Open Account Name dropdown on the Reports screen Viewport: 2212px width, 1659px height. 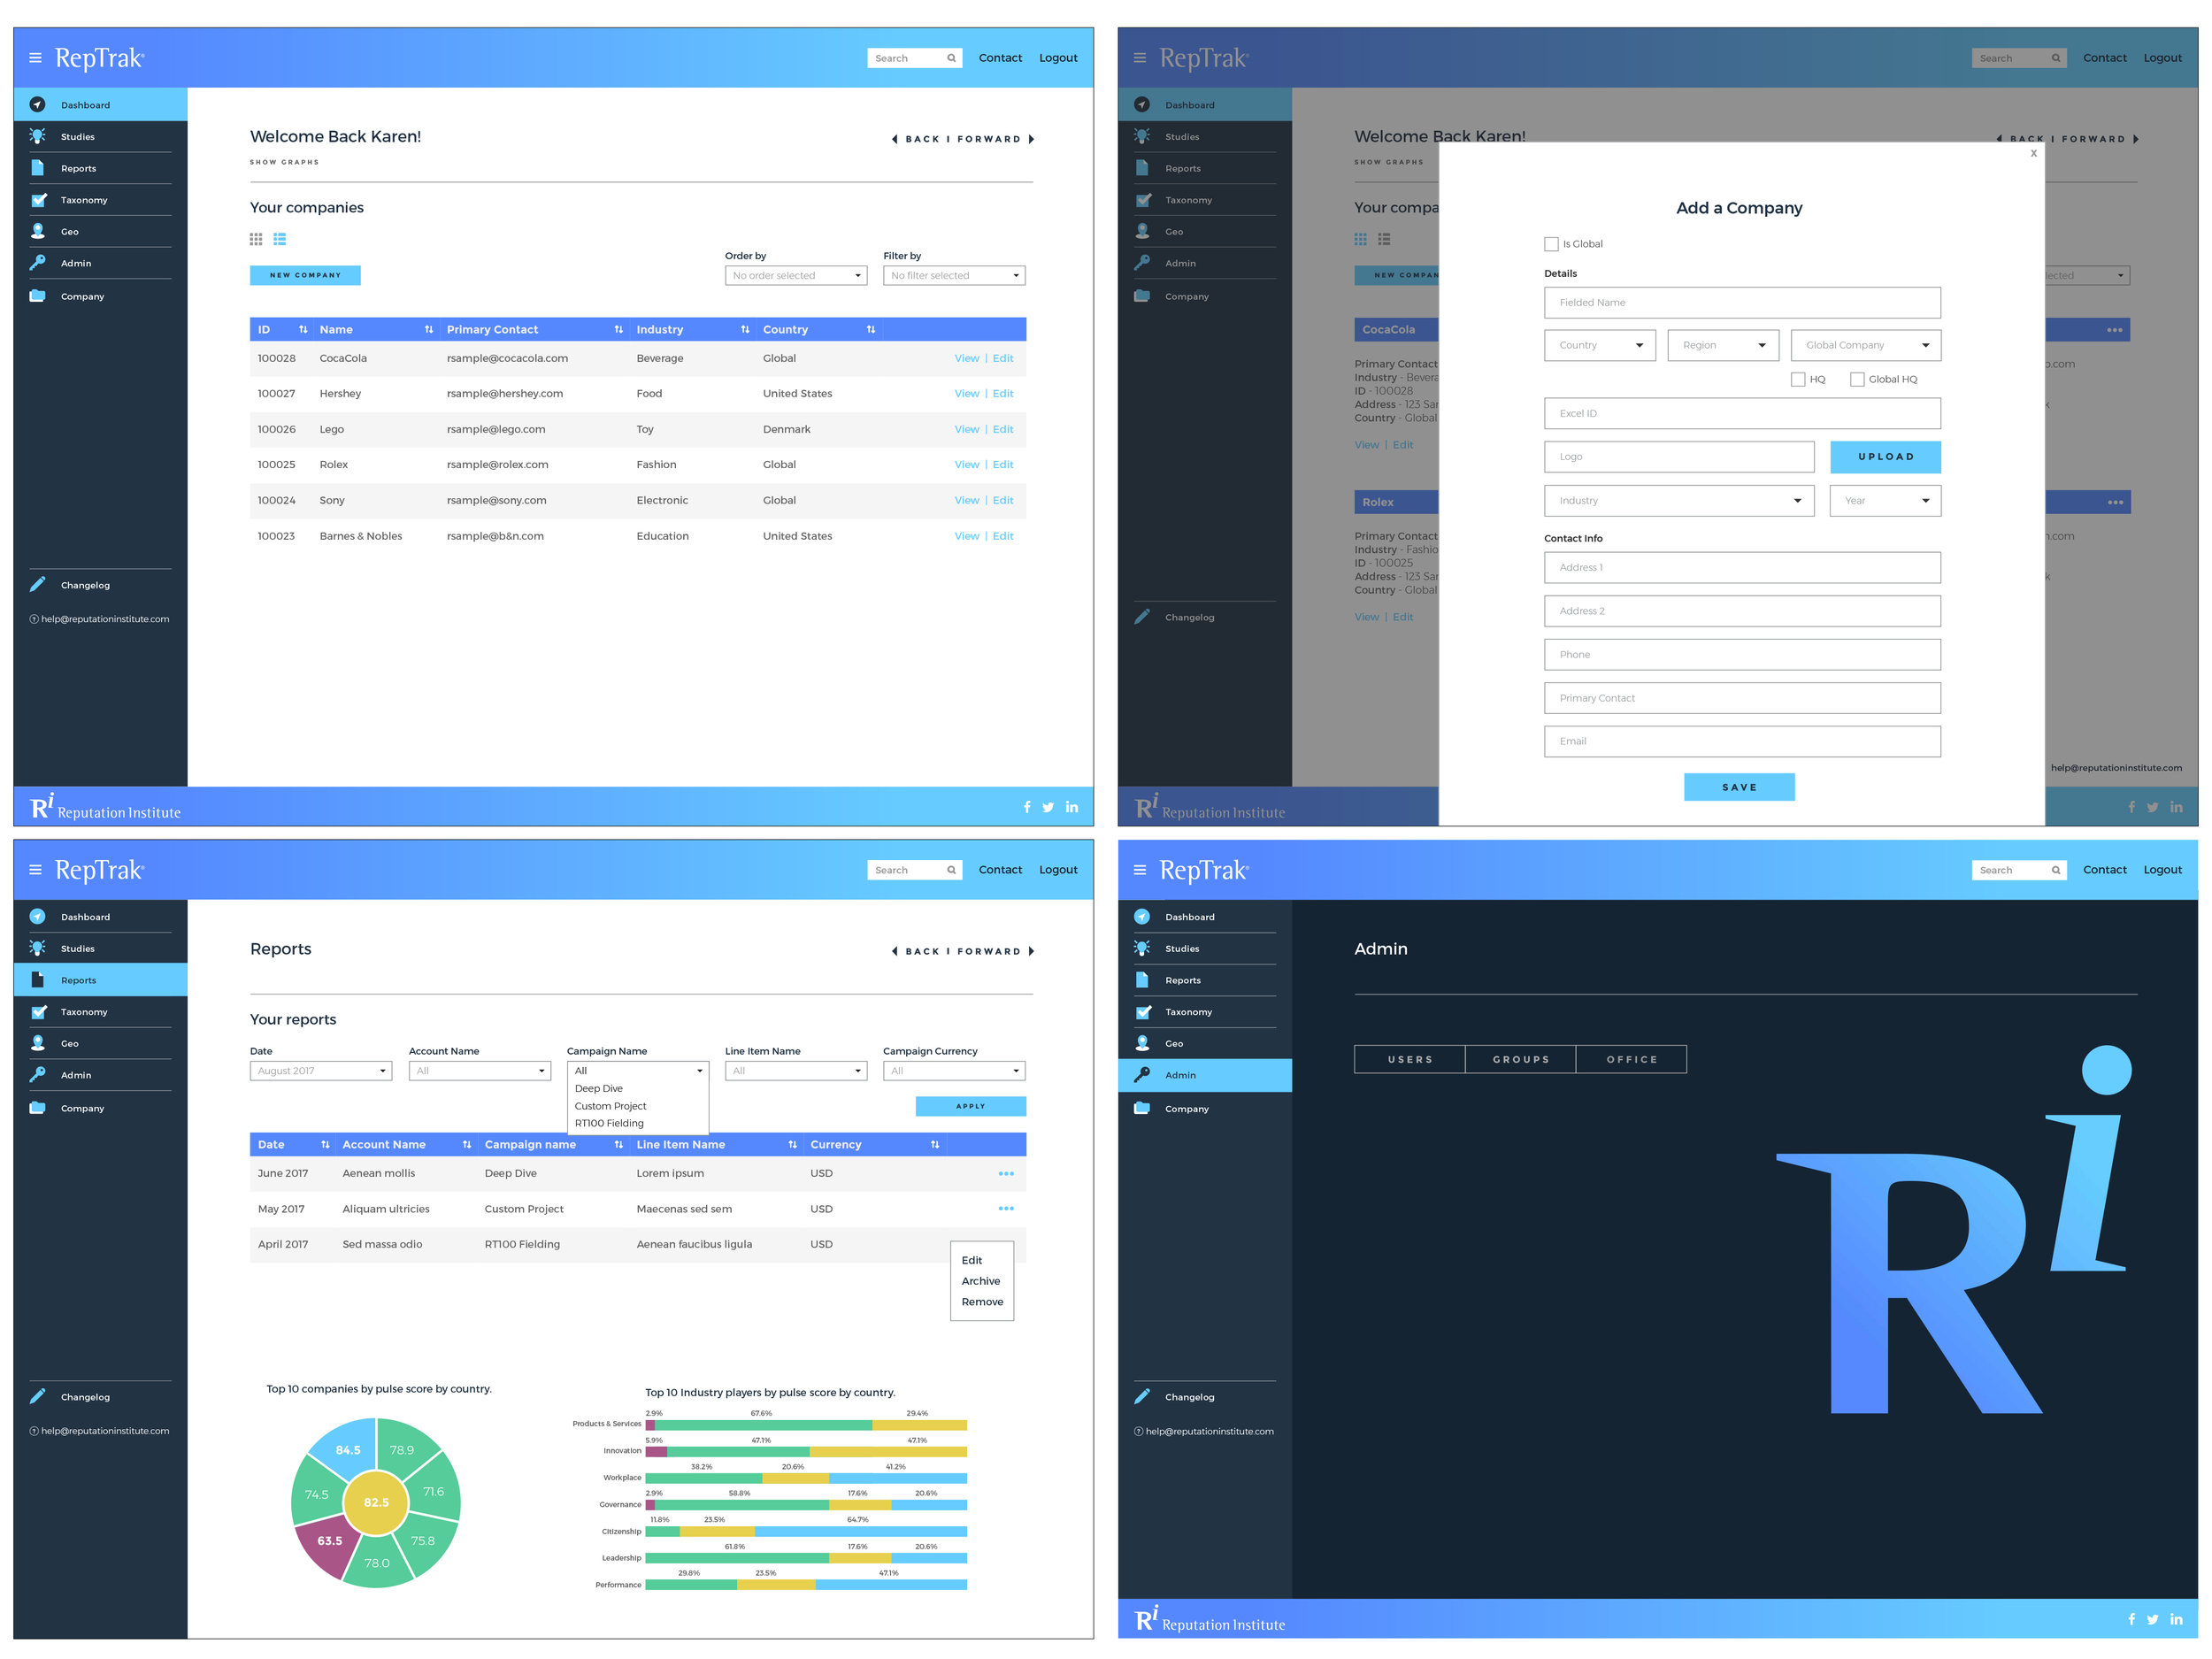(480, 1071)
